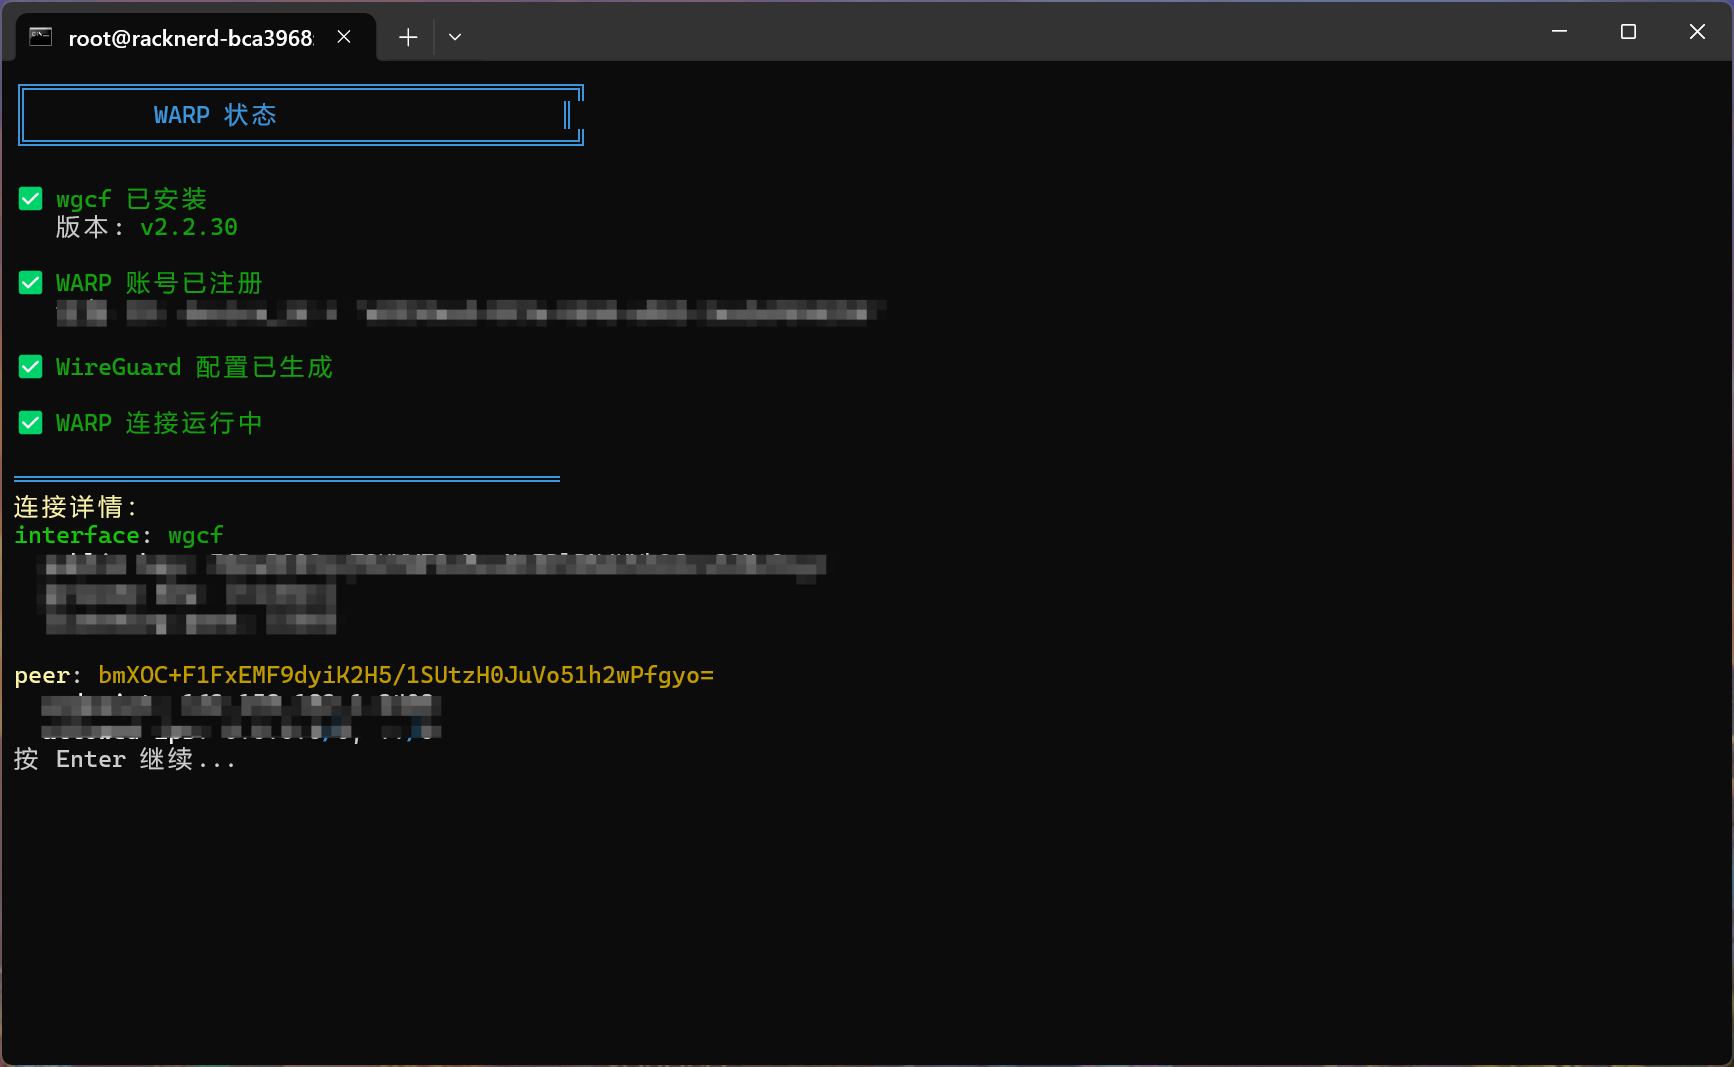Expand the new tab profile dropdown
Viewport: 1734px width, 1067px height.
point(455,37)
